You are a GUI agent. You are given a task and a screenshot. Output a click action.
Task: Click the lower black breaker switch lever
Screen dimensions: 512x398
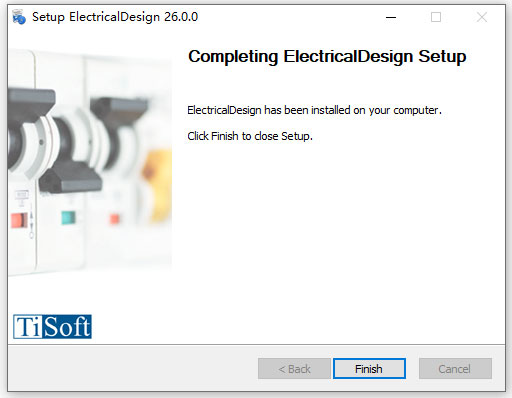pyautogui.click(x=70, y=177)
